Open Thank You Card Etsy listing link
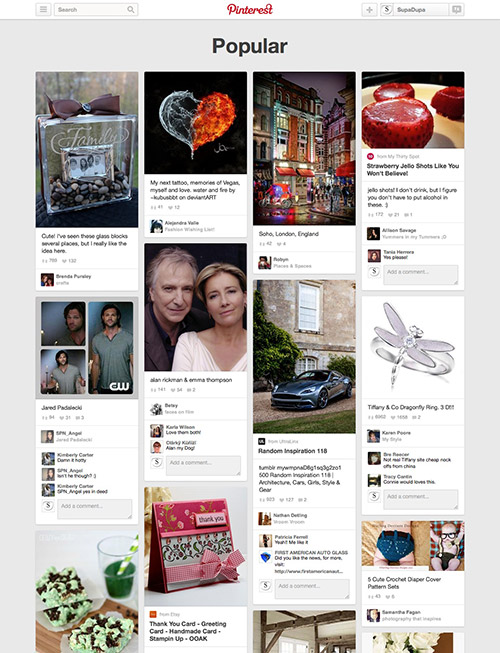This screenshot has height=653, width=500. click(188, 631)
